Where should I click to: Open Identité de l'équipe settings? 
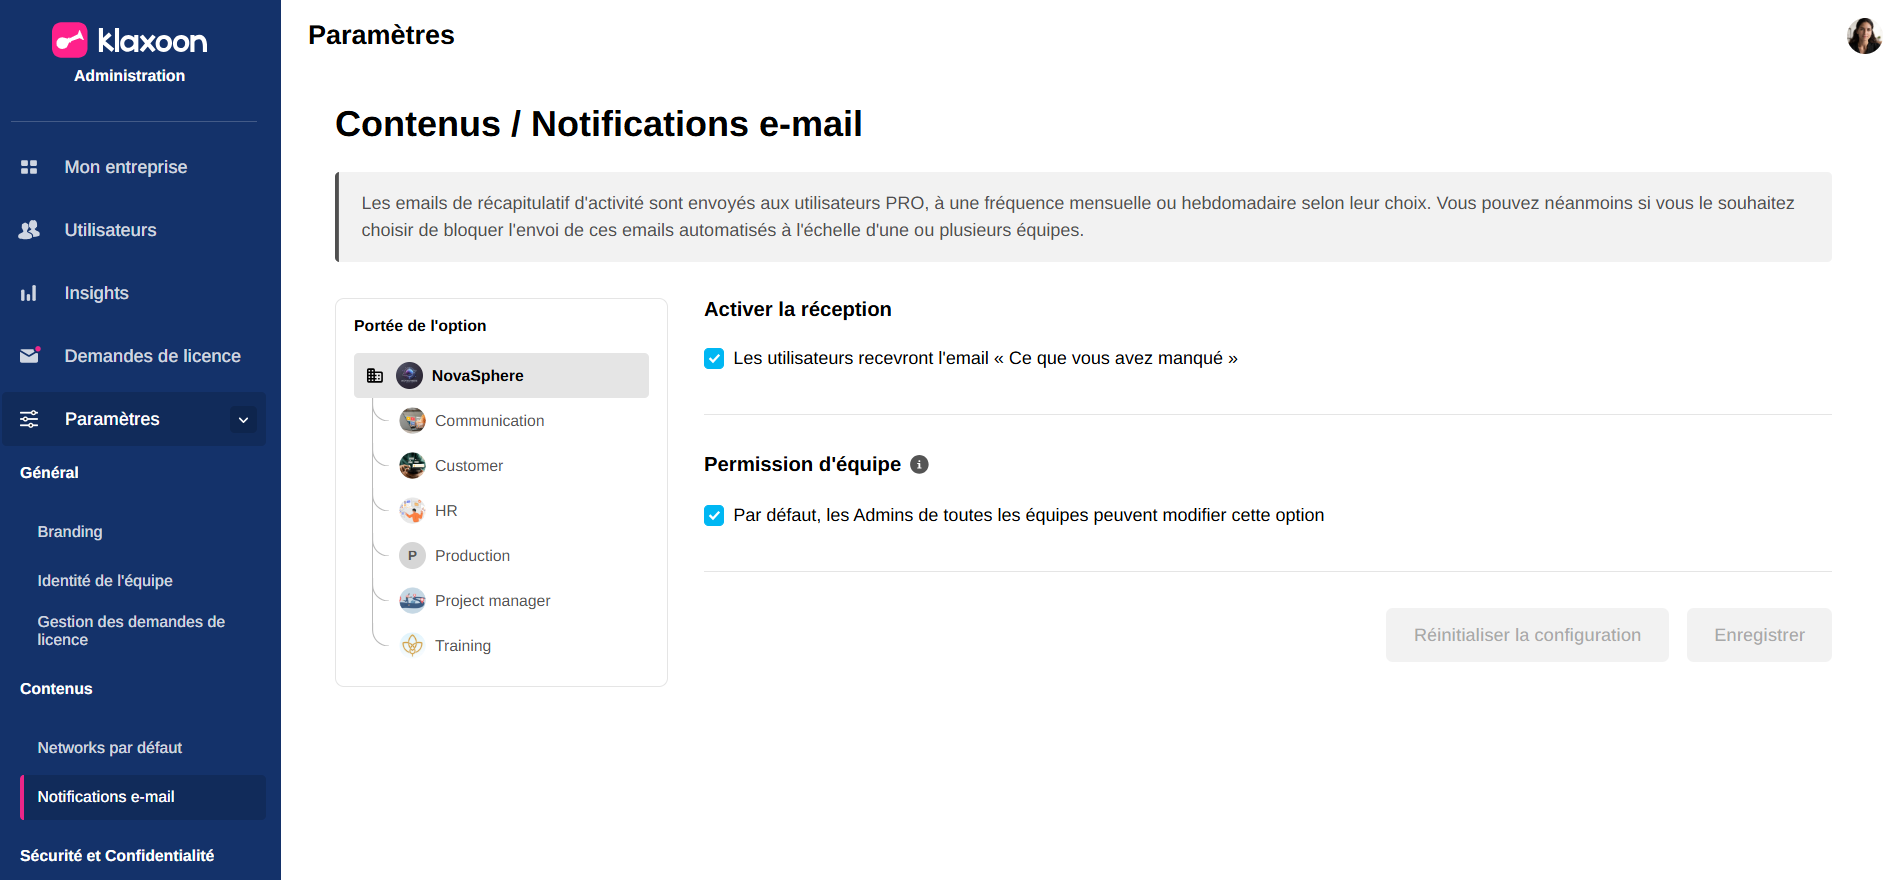tap(105, 581)
